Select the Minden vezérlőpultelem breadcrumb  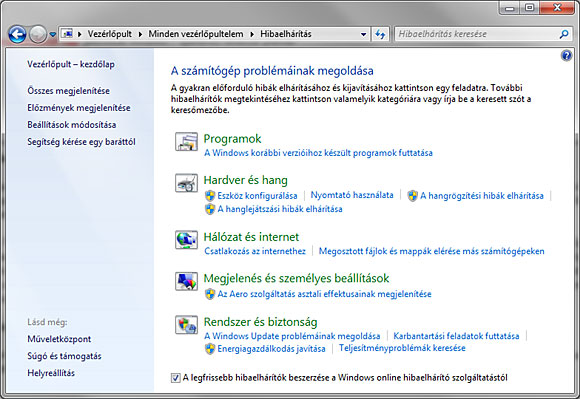tap(196, 34)
